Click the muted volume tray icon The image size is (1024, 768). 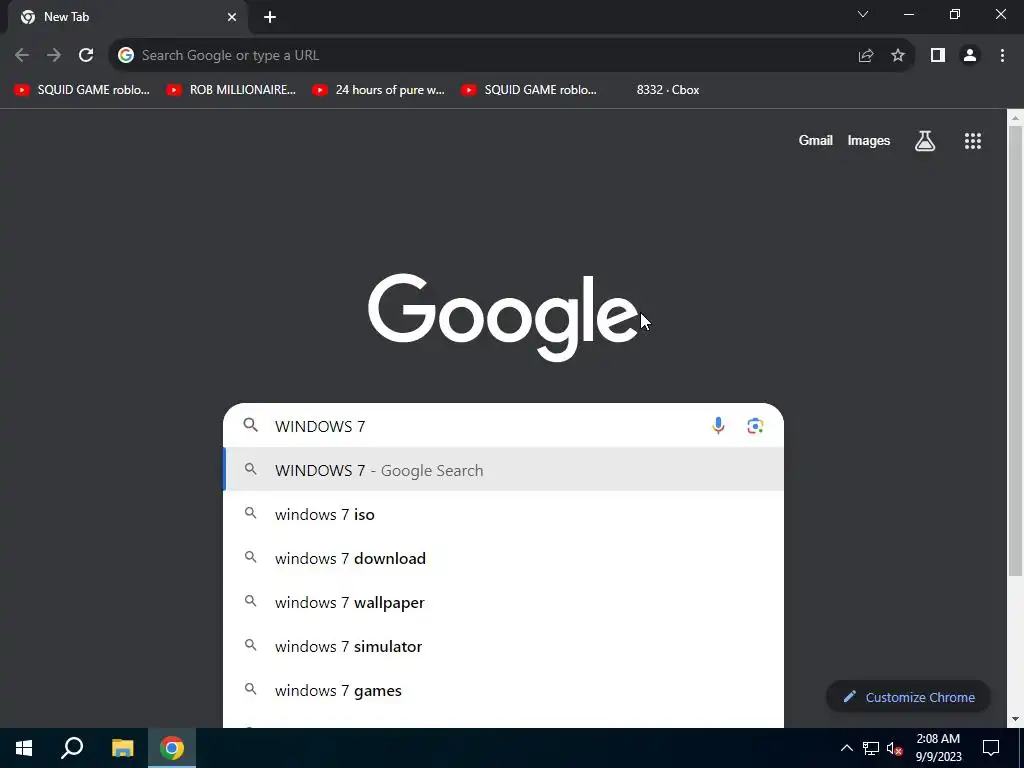(894, 748)
